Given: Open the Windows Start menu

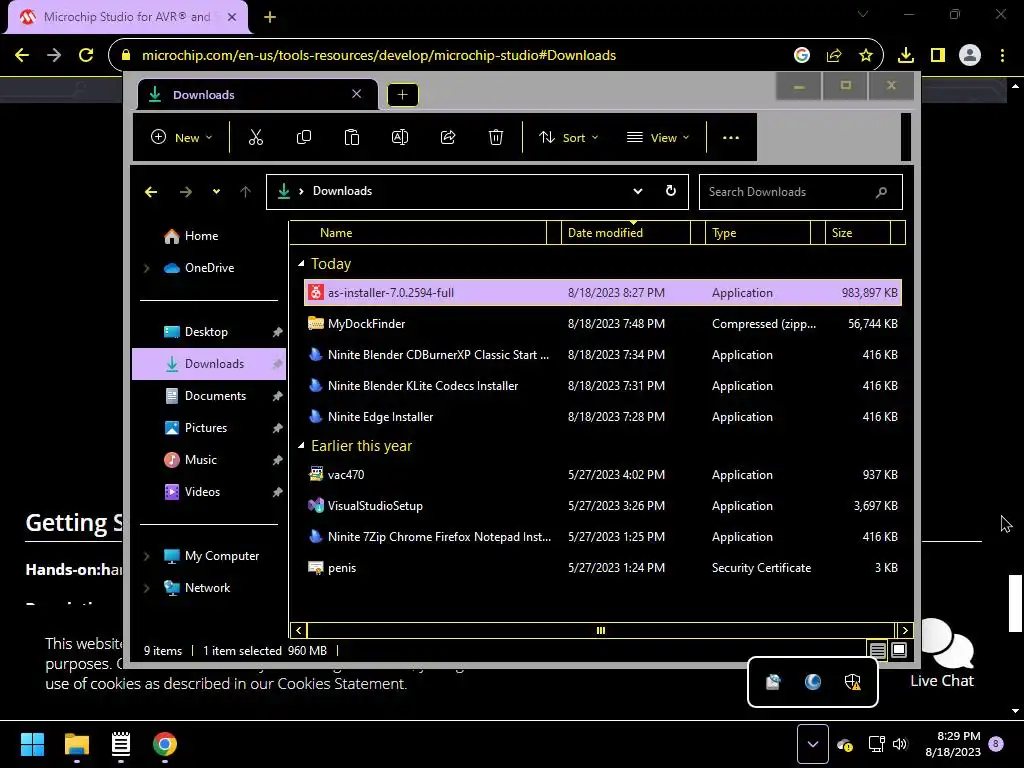Looking at the screenshot, I should coord(32,744).
